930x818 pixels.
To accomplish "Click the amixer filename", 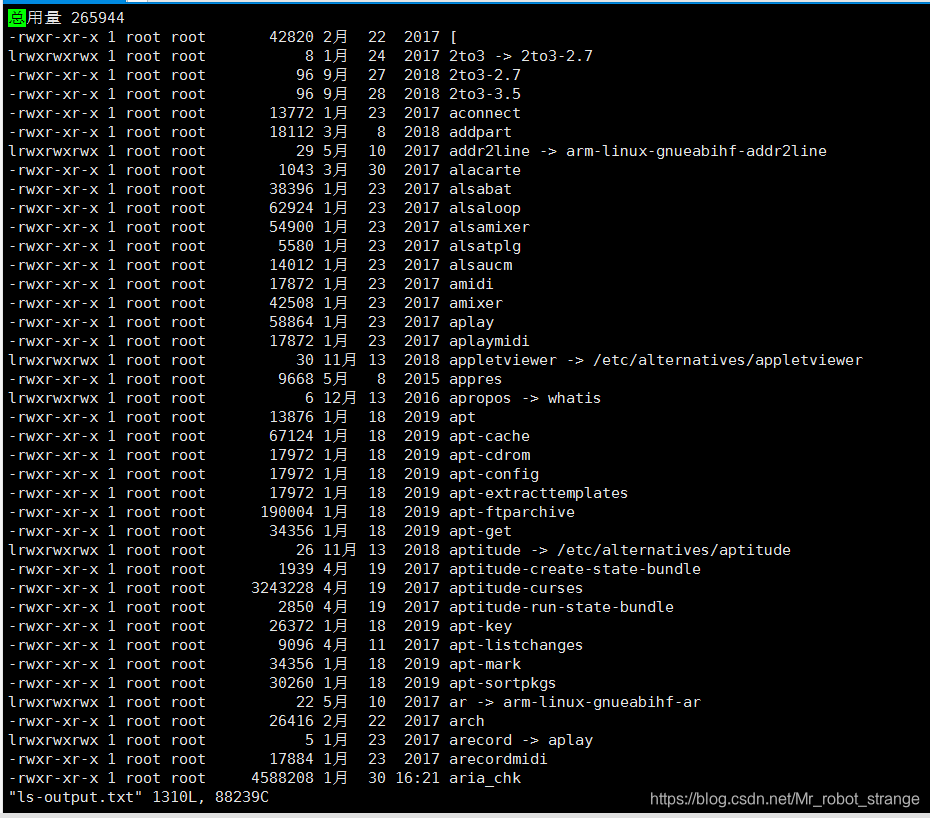I will coord(476,303).
